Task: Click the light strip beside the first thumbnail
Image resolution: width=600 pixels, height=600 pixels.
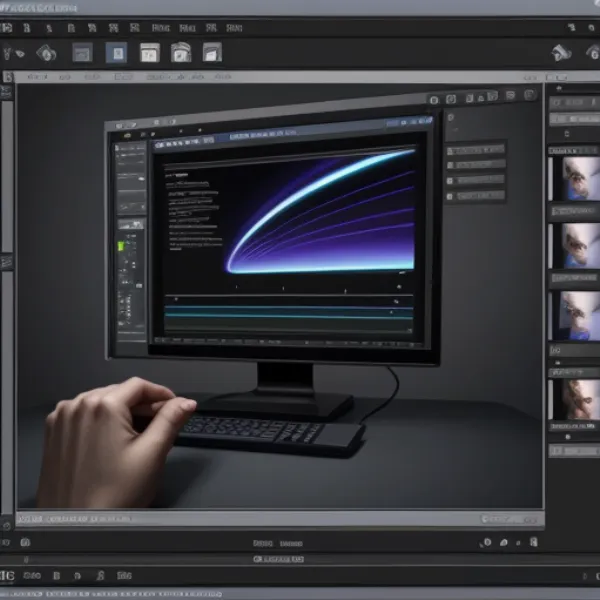Action: [x=551, y=179]
